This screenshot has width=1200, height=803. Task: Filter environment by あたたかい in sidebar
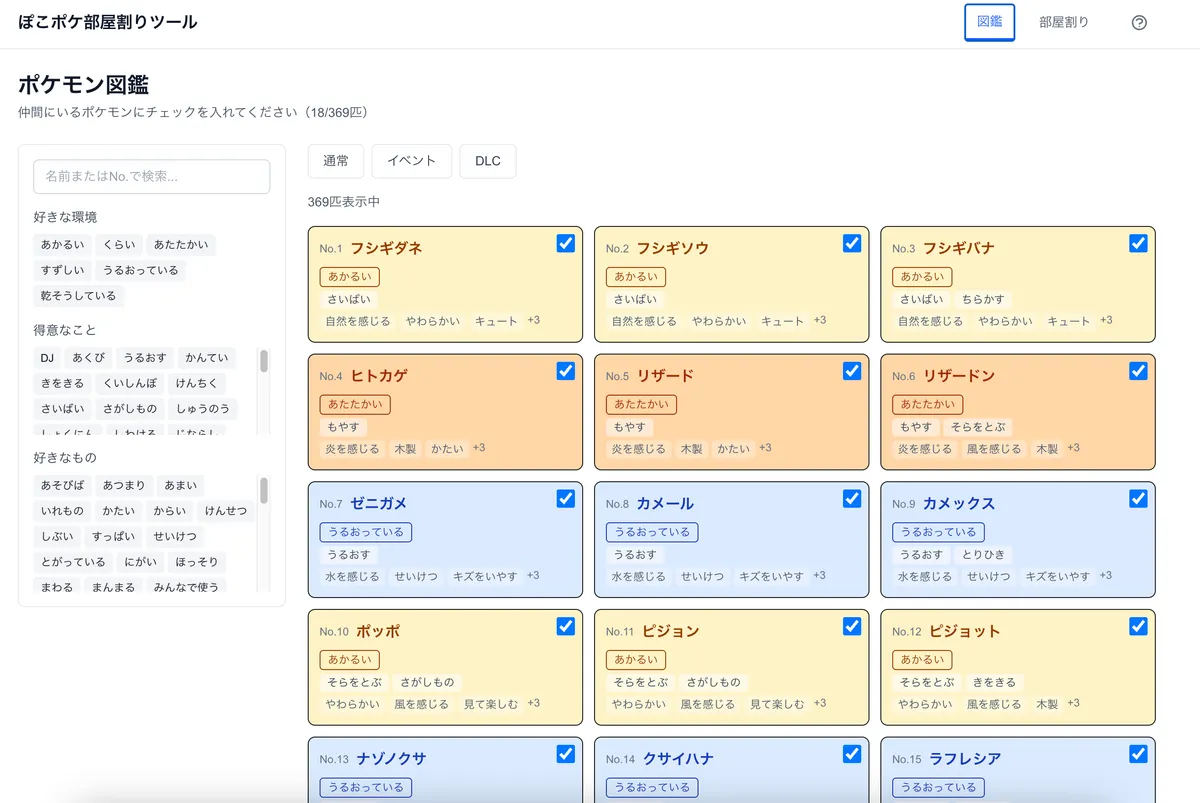[181, 245]
